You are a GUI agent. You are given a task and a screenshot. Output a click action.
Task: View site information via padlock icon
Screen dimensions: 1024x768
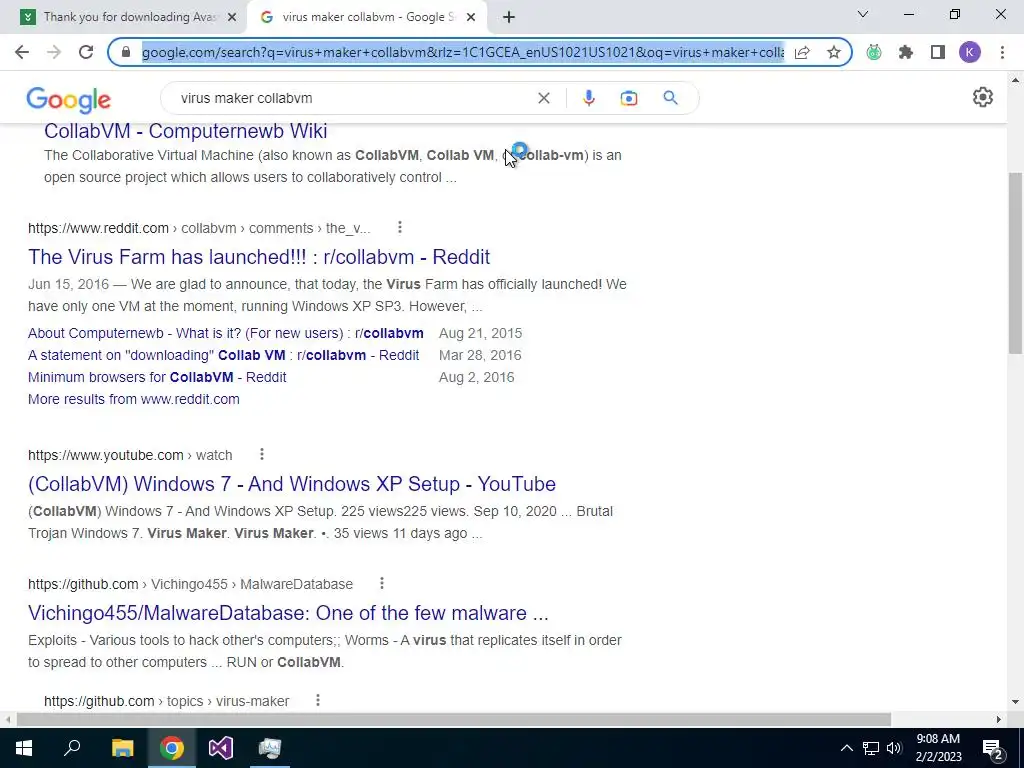126,52
